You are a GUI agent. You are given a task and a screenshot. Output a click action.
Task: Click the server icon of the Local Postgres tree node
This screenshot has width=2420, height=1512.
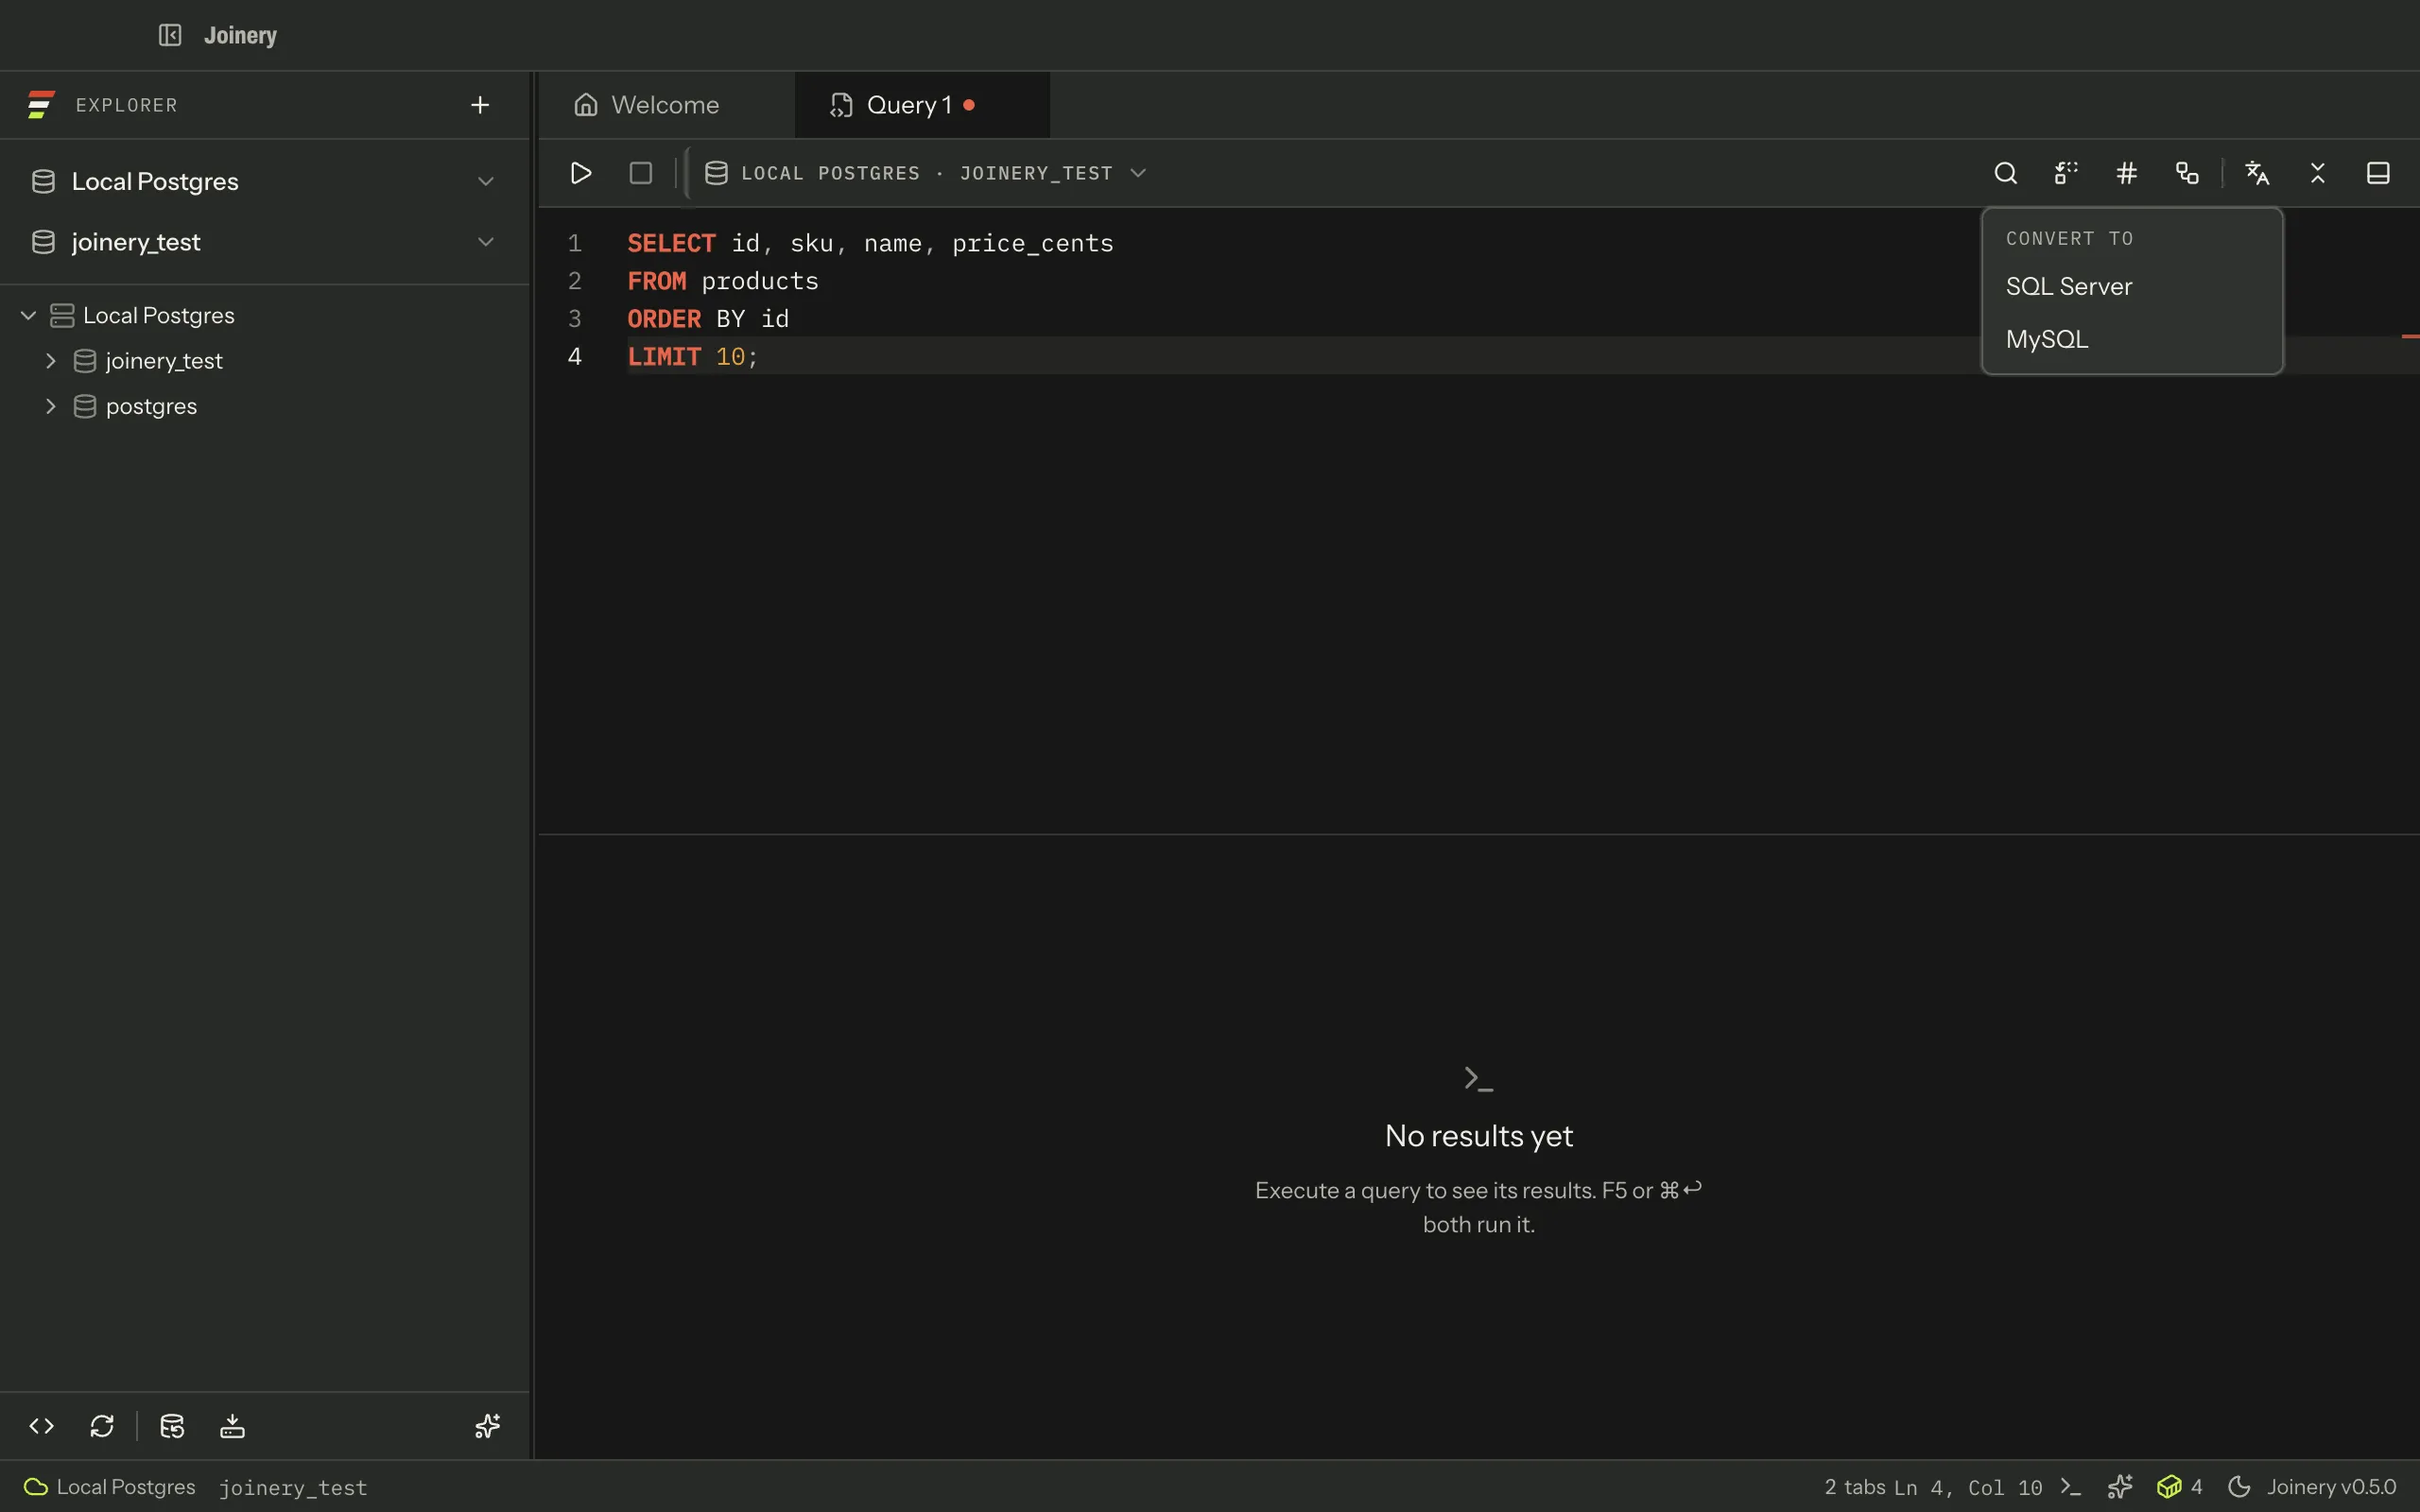(x=62, y=315)
